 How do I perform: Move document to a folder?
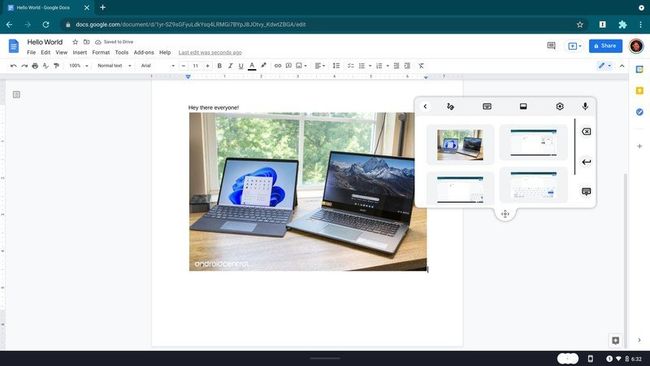[x=86, y=42]
